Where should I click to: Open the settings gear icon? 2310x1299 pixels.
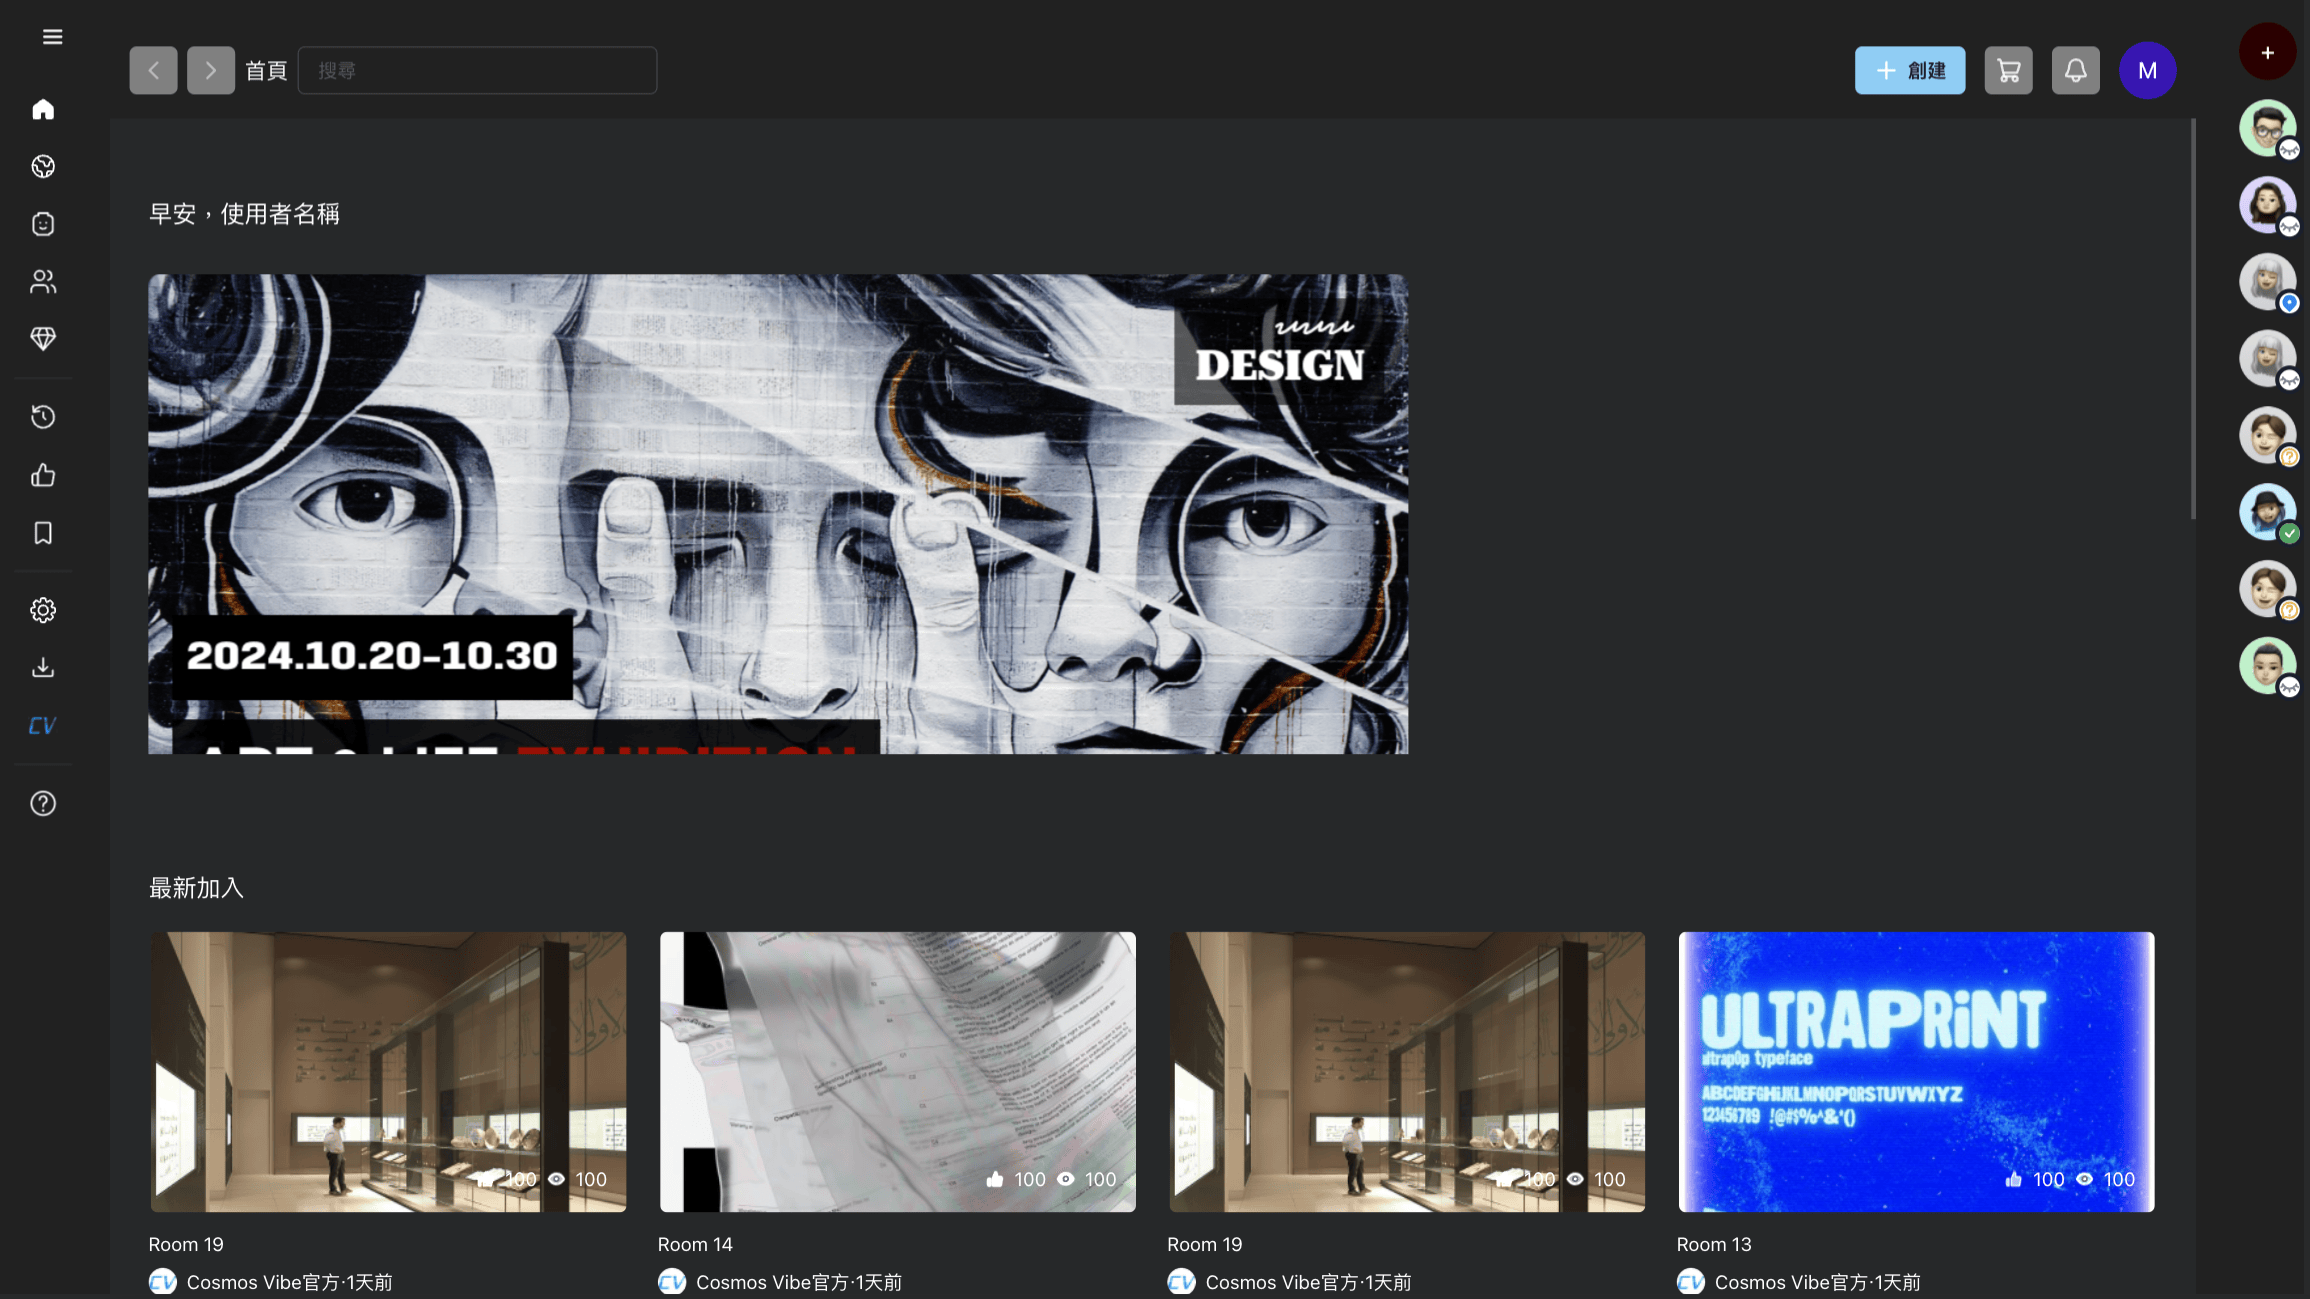(x=43, y=610)
